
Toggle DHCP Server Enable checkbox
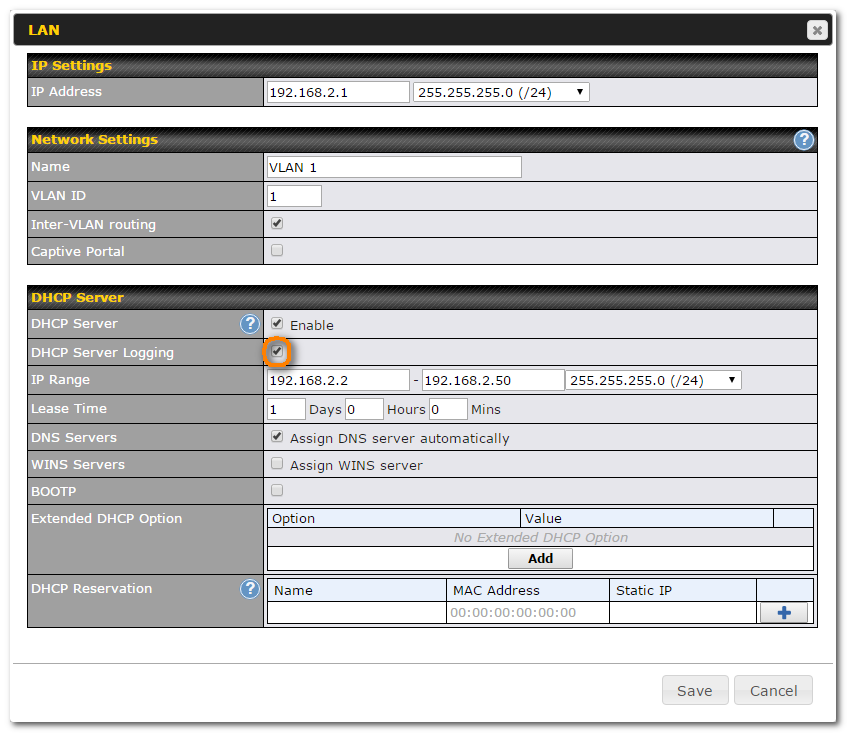click(277, 324)
